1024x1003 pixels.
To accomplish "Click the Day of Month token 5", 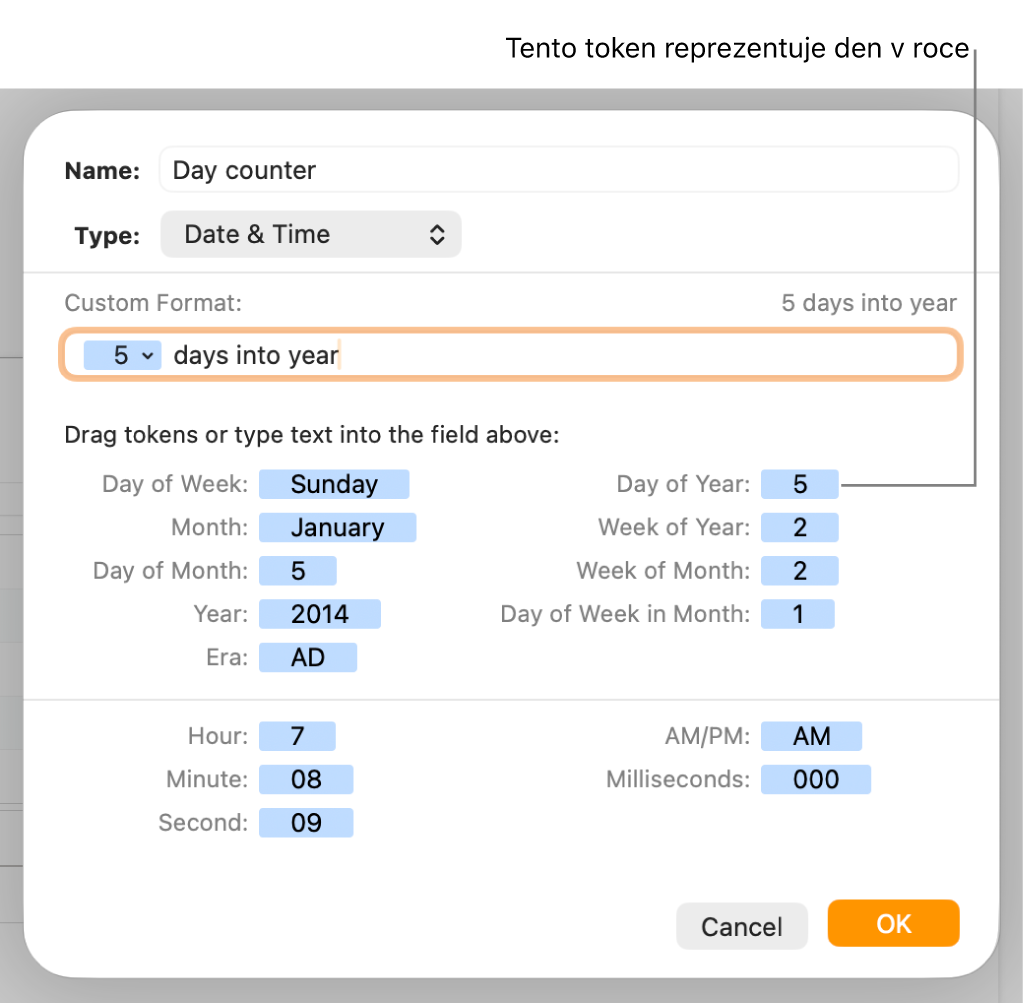I will coord(298,571).
